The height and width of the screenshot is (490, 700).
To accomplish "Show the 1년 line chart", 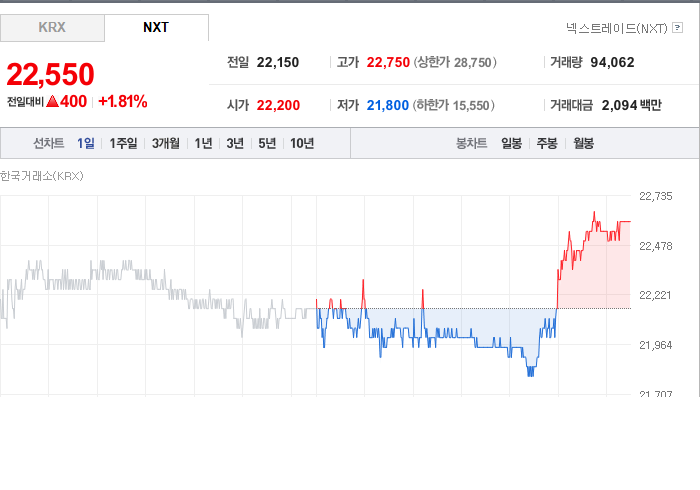I will (203, 143).
